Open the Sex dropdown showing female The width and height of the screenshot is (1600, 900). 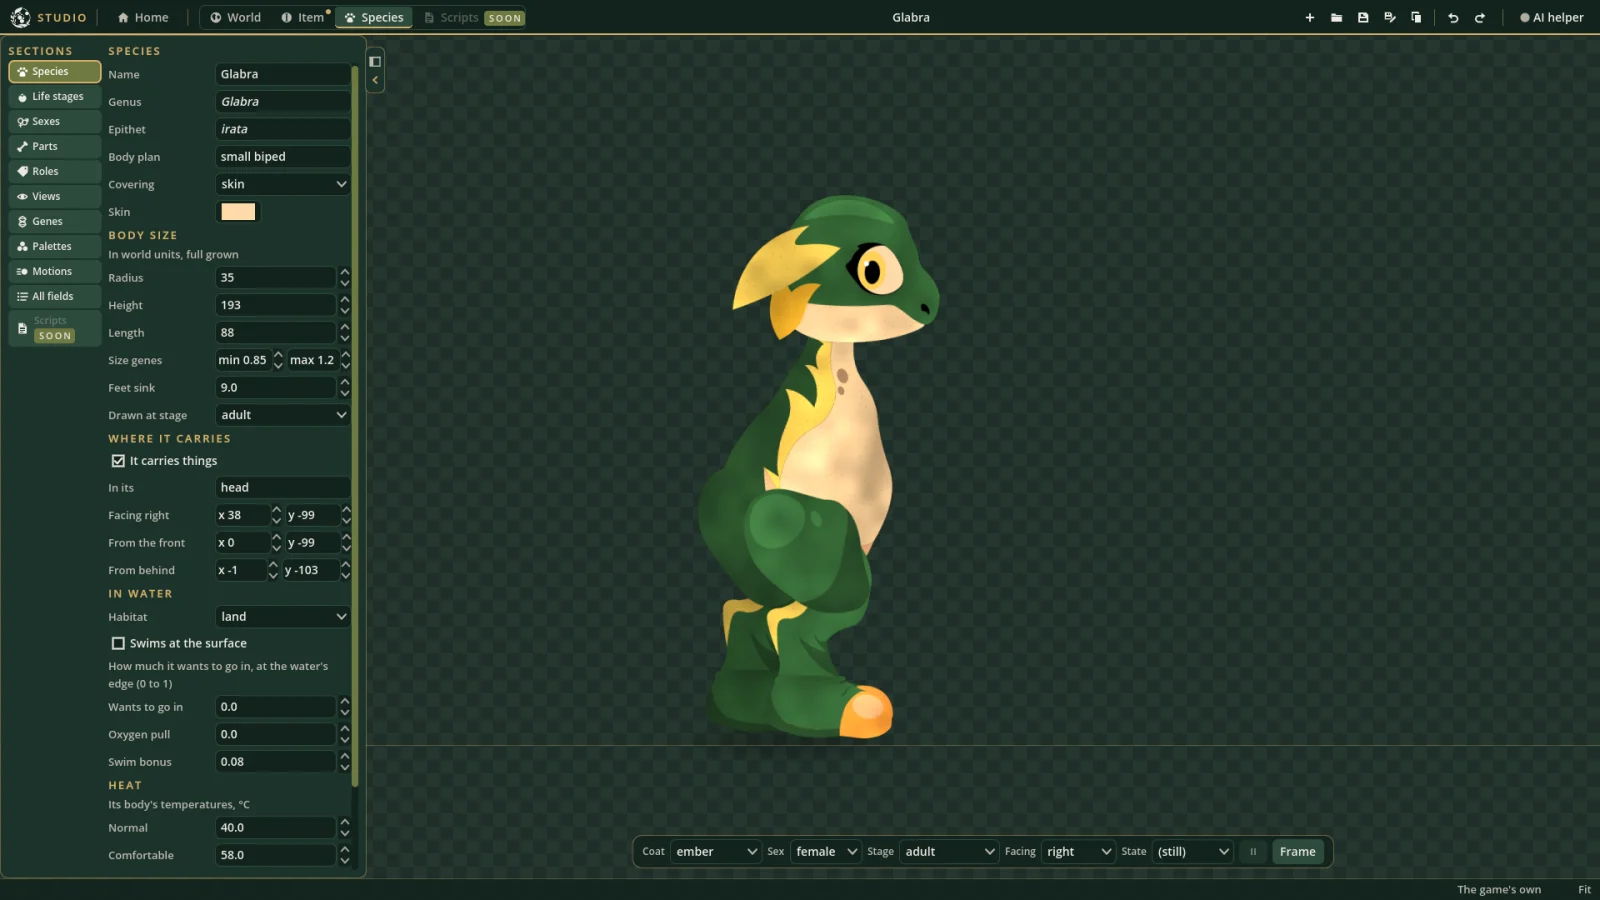coord(826,852)
